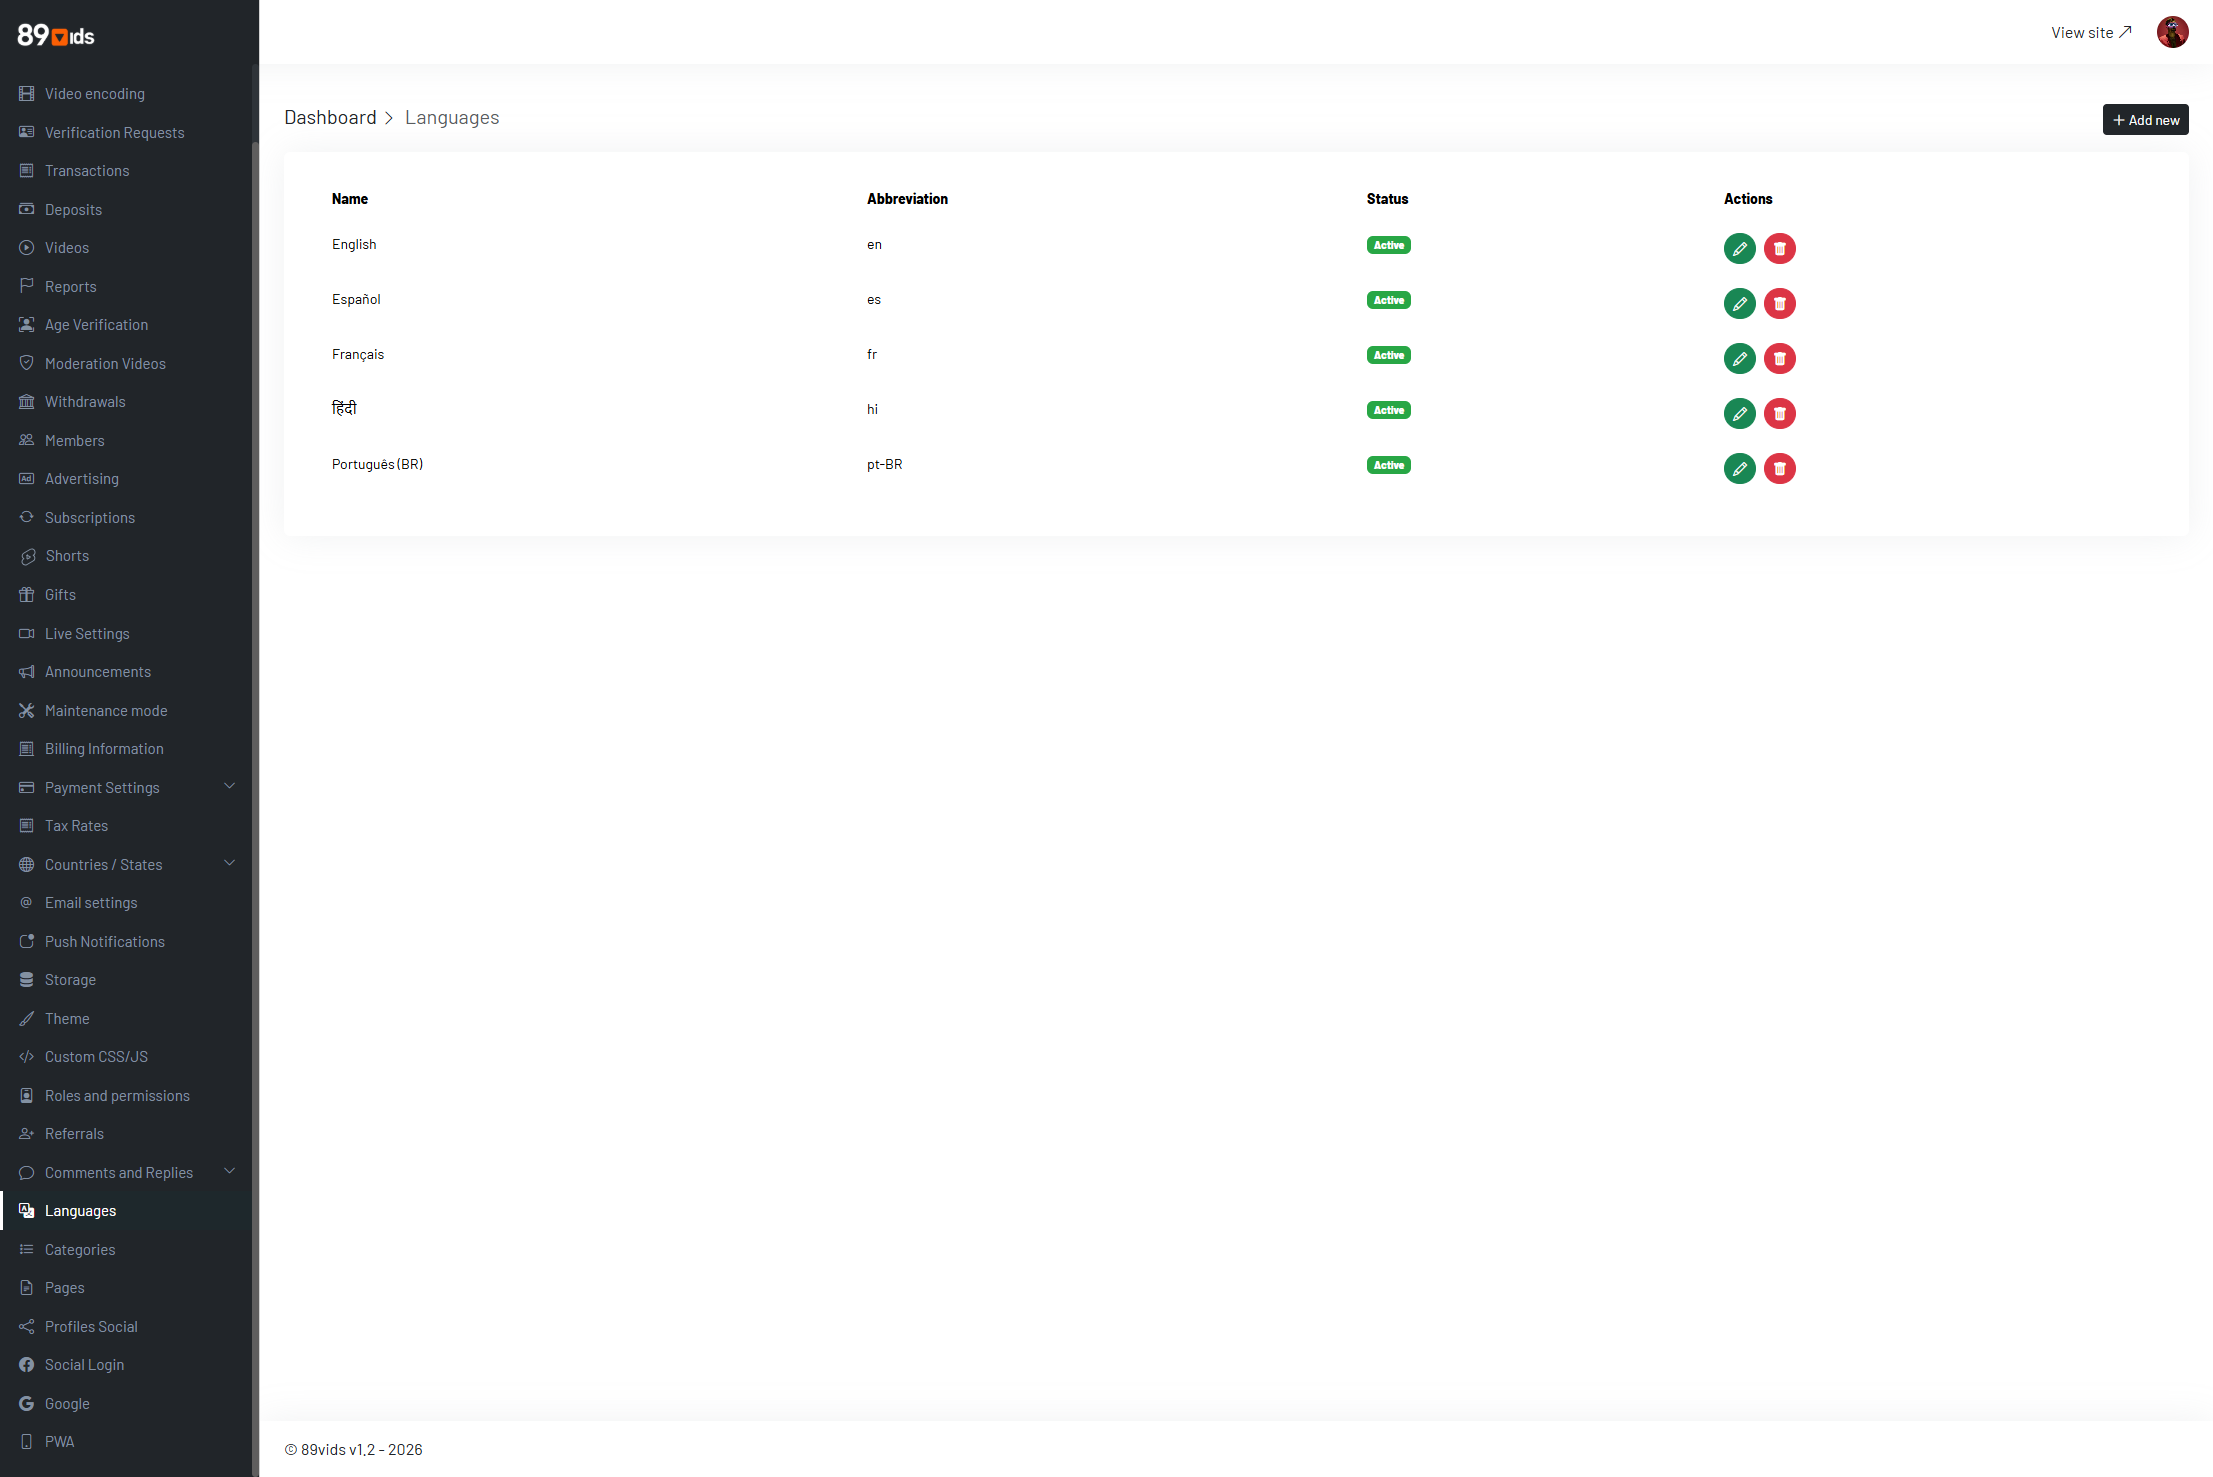Click Dashboard breadcrumb link
This screenshot has width=2213, height=1477.
330,118
